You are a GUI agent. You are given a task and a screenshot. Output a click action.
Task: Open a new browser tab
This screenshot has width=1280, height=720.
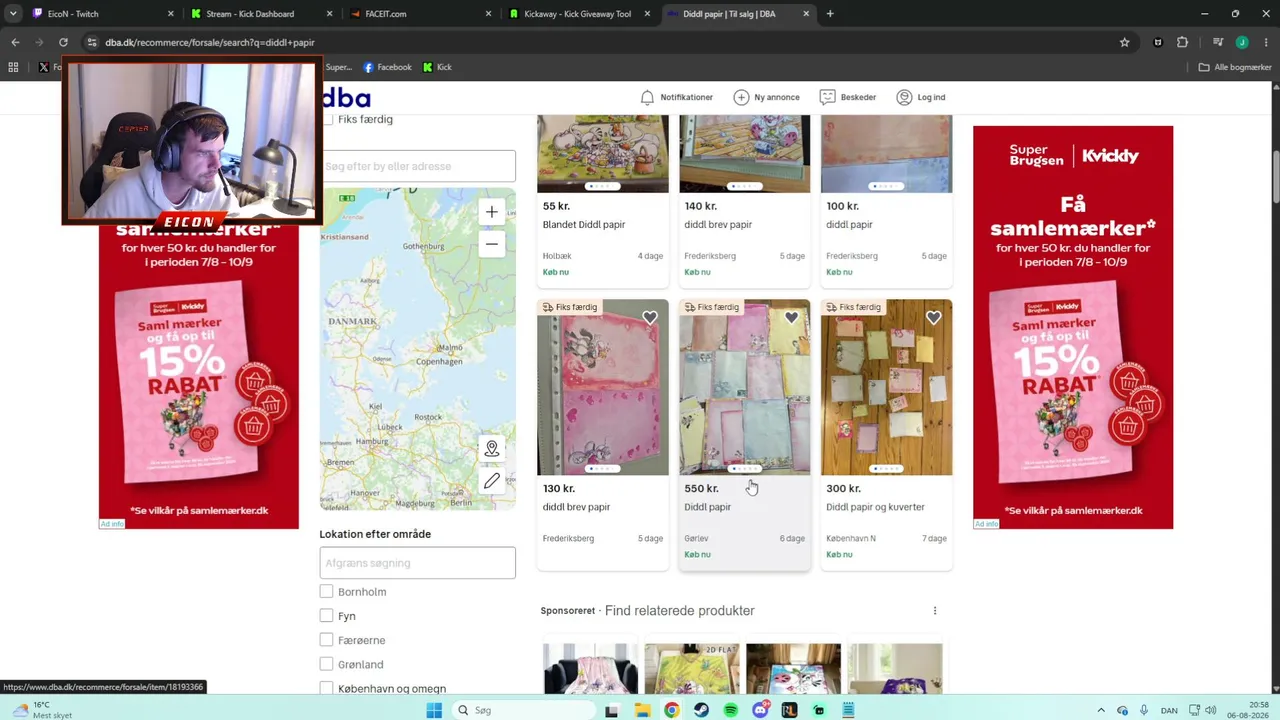(x=830, y=14)
